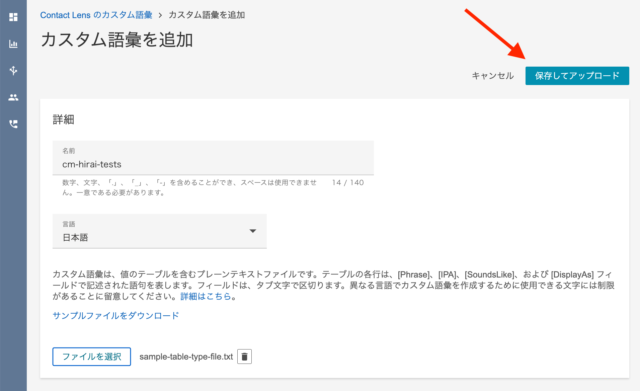Open the routing flow sidebar icon
The width and height of the screenshot is (640, 391).
(x=13, y=70)
